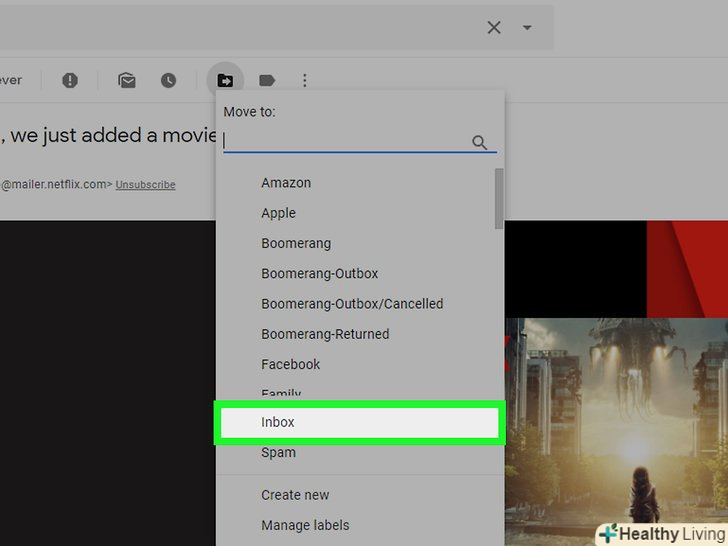Select the Boomerang-Returned label

(325, 334)
